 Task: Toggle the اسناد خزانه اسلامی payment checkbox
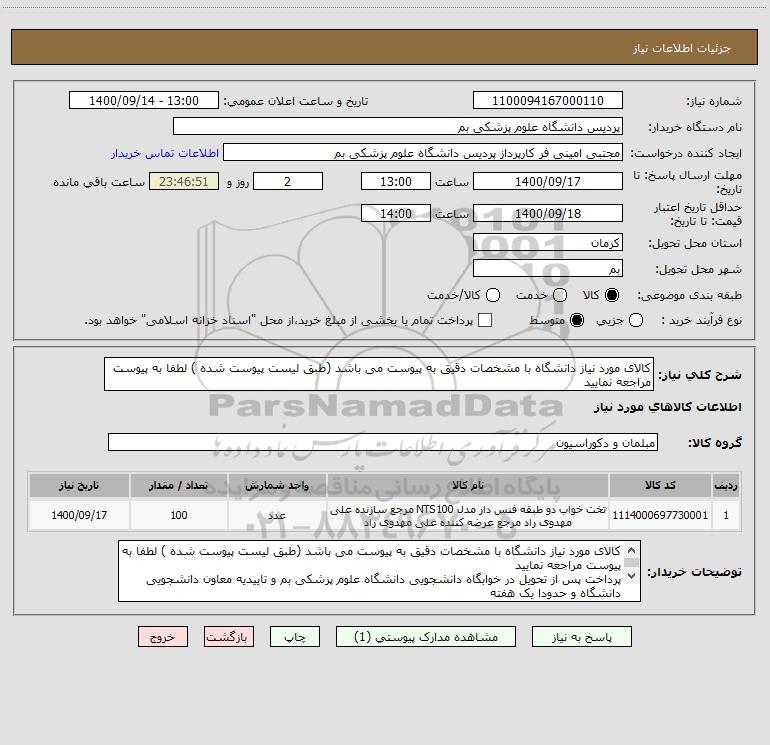(x=485, y=320)
